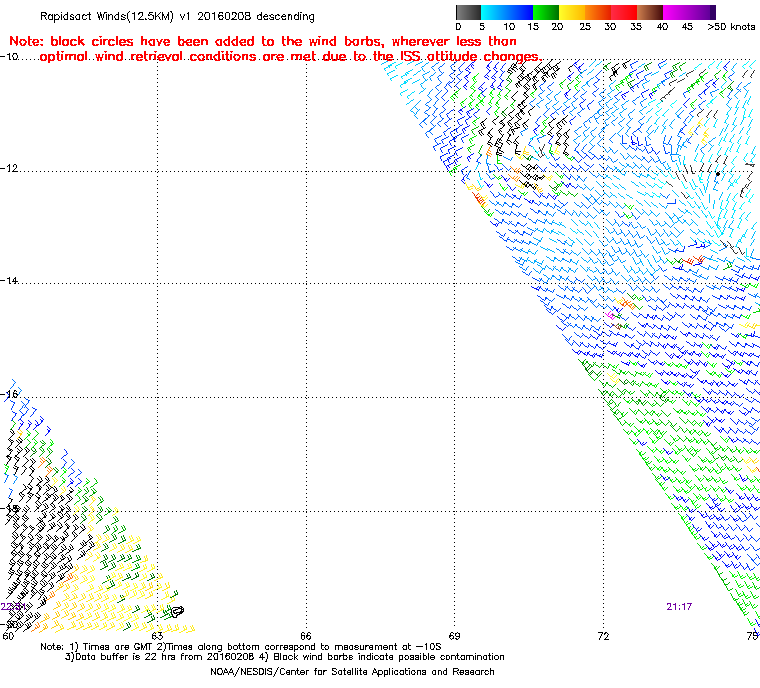Click the '60' longitude axis label
This screenshot has width=760, height=688.
click(x=8, y=636)
